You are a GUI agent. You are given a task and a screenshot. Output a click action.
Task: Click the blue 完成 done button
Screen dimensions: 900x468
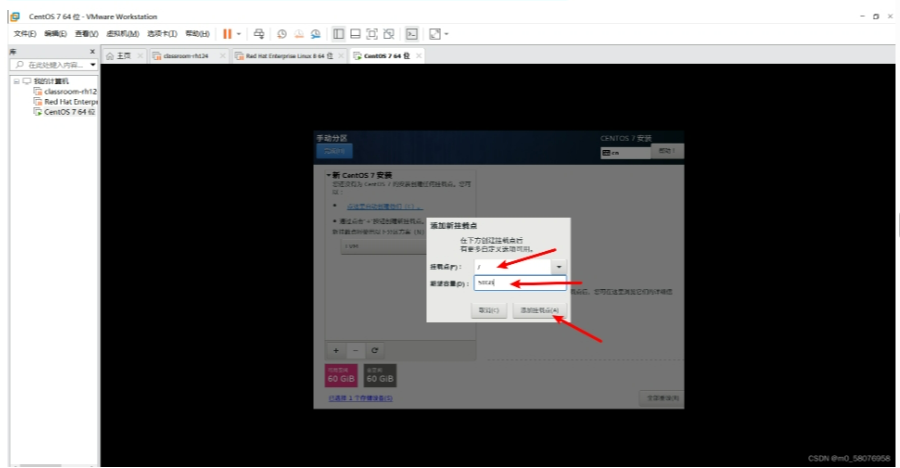(334, 151)
